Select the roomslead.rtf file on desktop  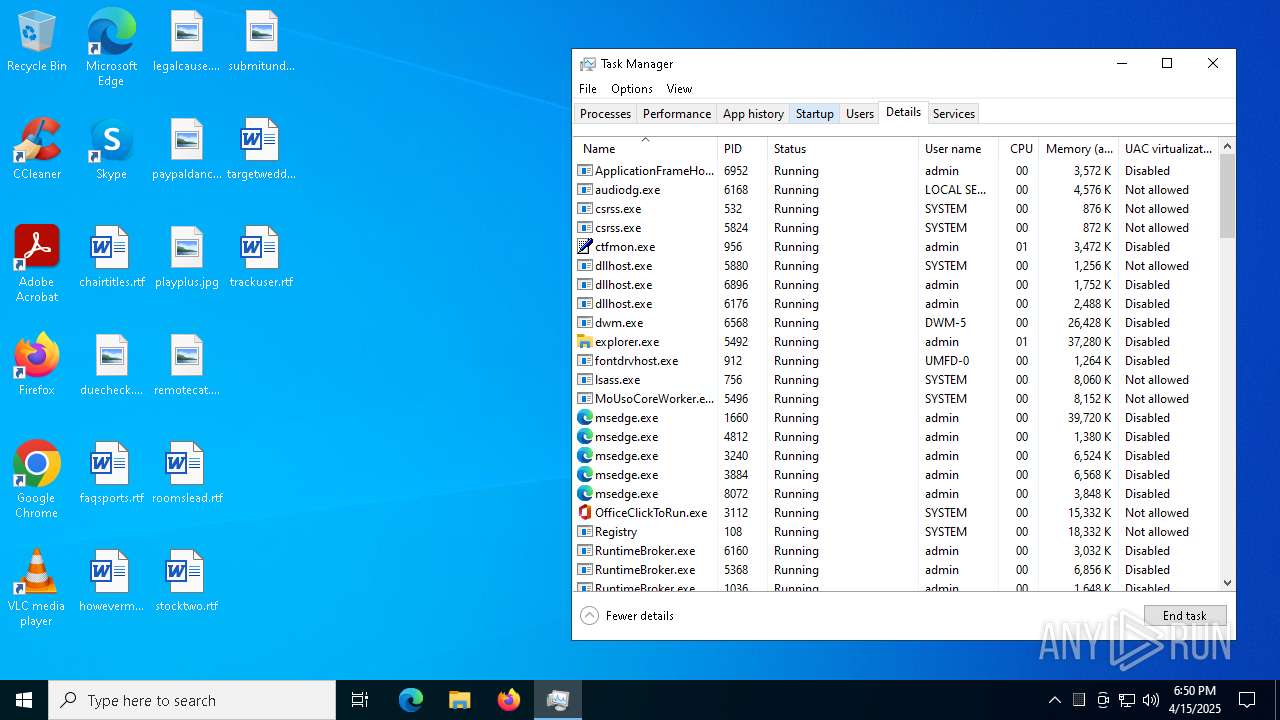[x=186, y=473]
